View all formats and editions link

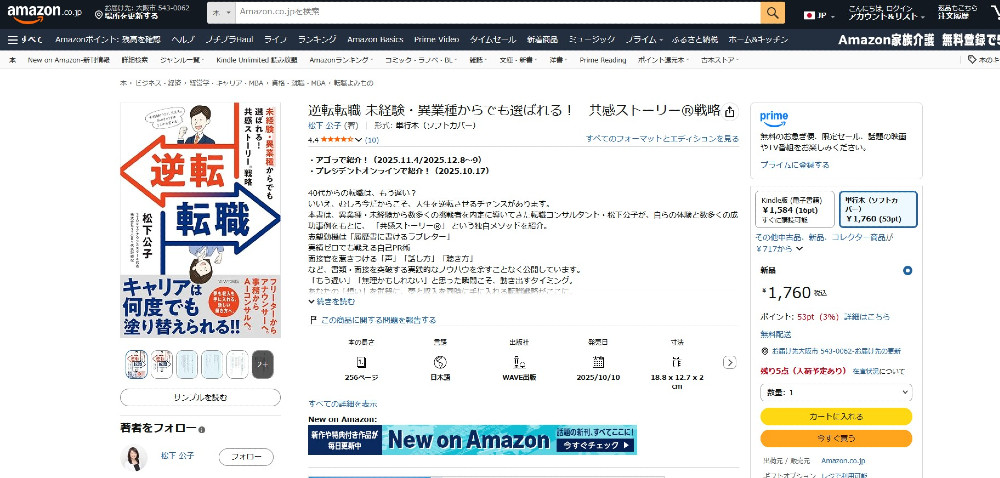coord(662,138)
